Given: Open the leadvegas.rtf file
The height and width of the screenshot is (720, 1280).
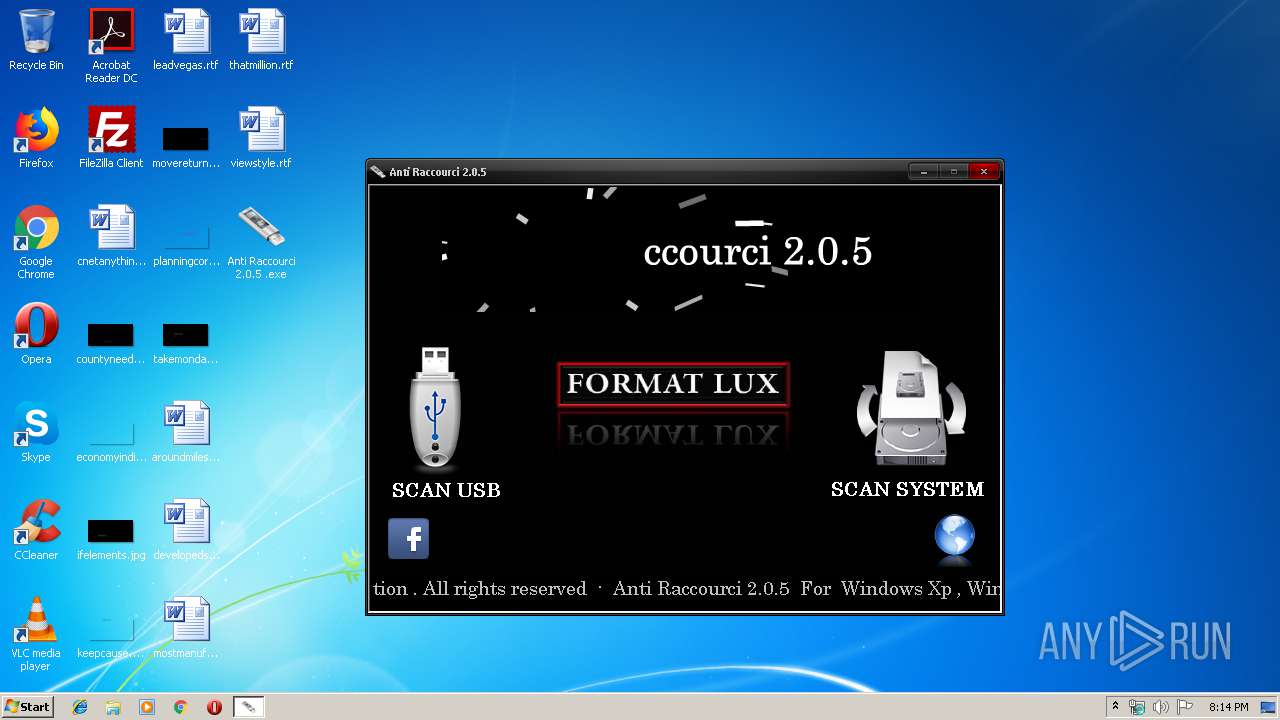Looking at the screenshot, I should [x=186, y=40].
